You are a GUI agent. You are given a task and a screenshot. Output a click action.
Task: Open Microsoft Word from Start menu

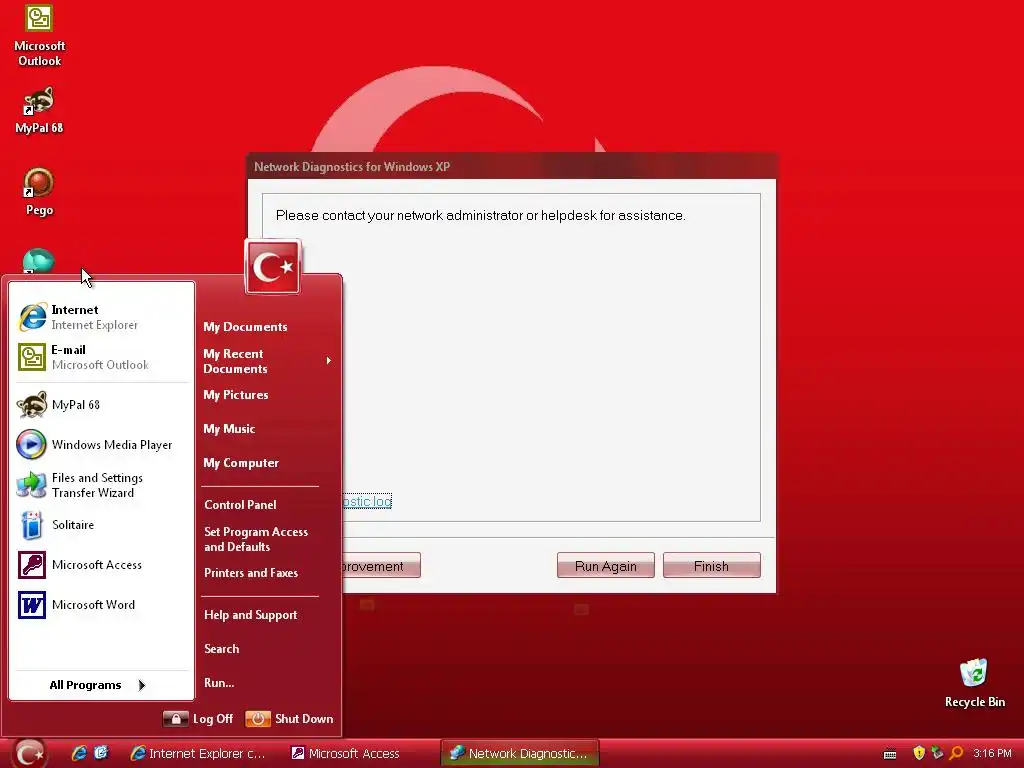tap(102, 605)
